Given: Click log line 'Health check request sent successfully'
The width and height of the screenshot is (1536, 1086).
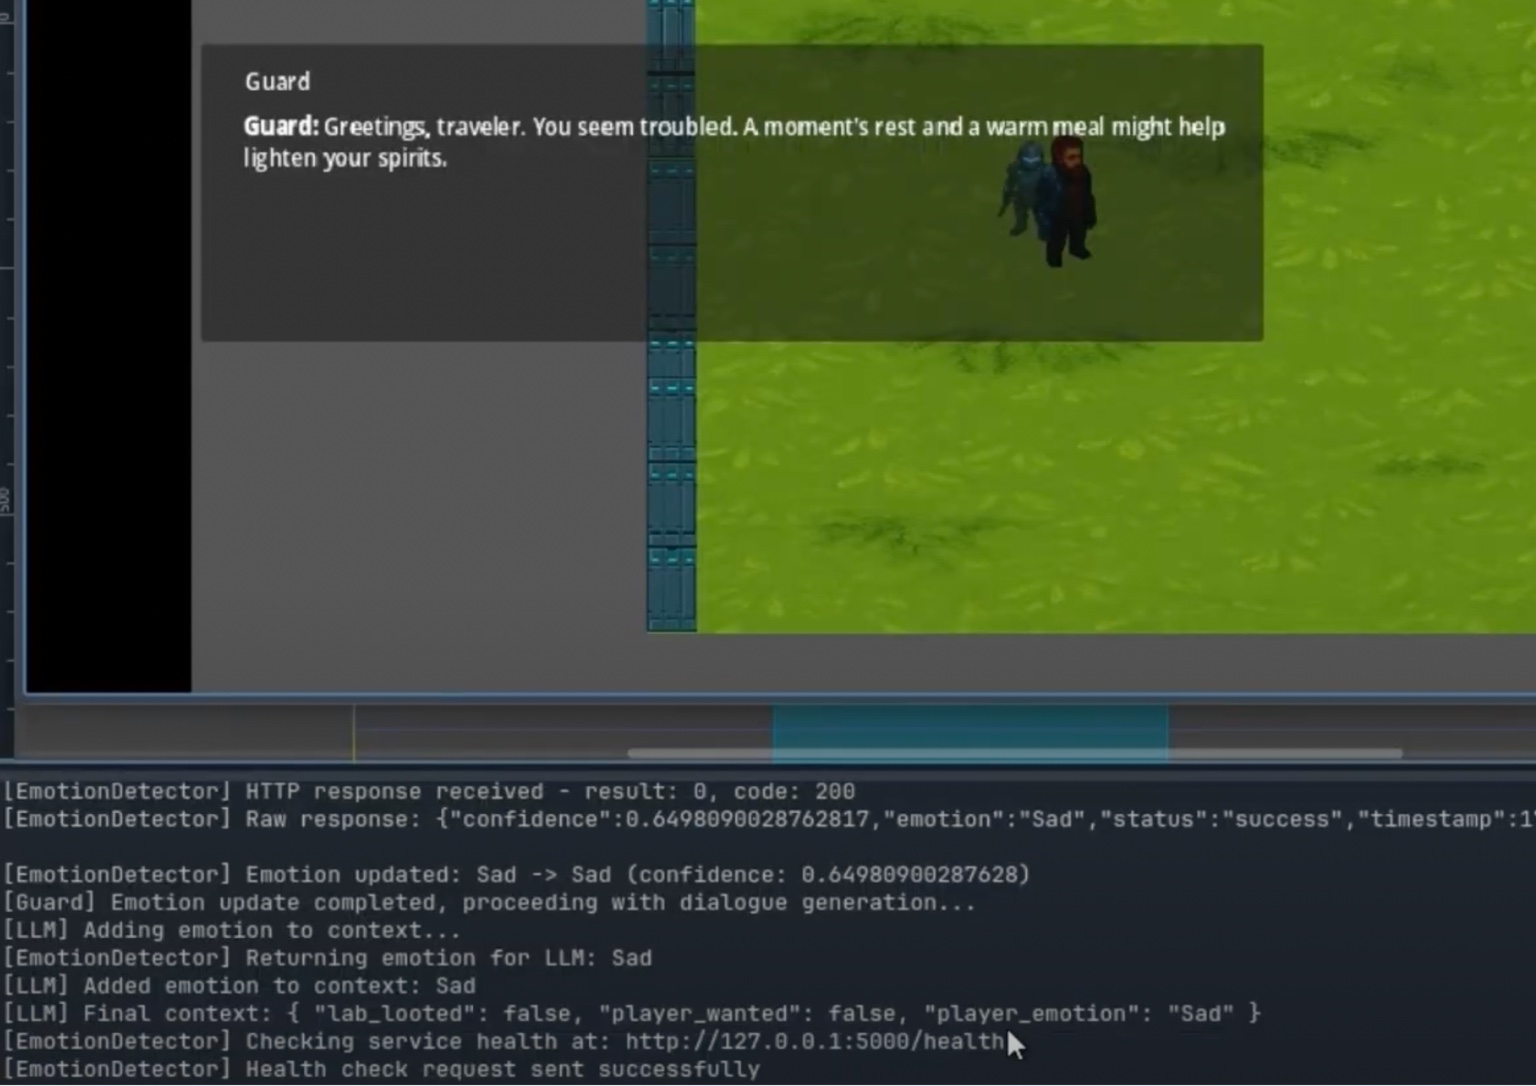Looking at the screenshot, I should (x=381, y=1070).
